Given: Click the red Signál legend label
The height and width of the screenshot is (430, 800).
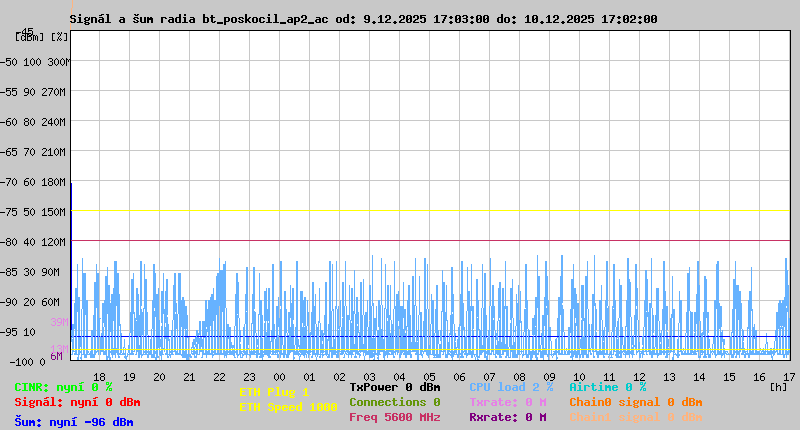Looking at the screenshot, I should [77, 402].
